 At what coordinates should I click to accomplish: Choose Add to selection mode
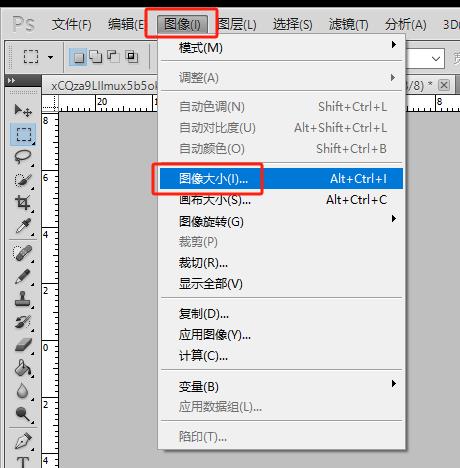96,57
